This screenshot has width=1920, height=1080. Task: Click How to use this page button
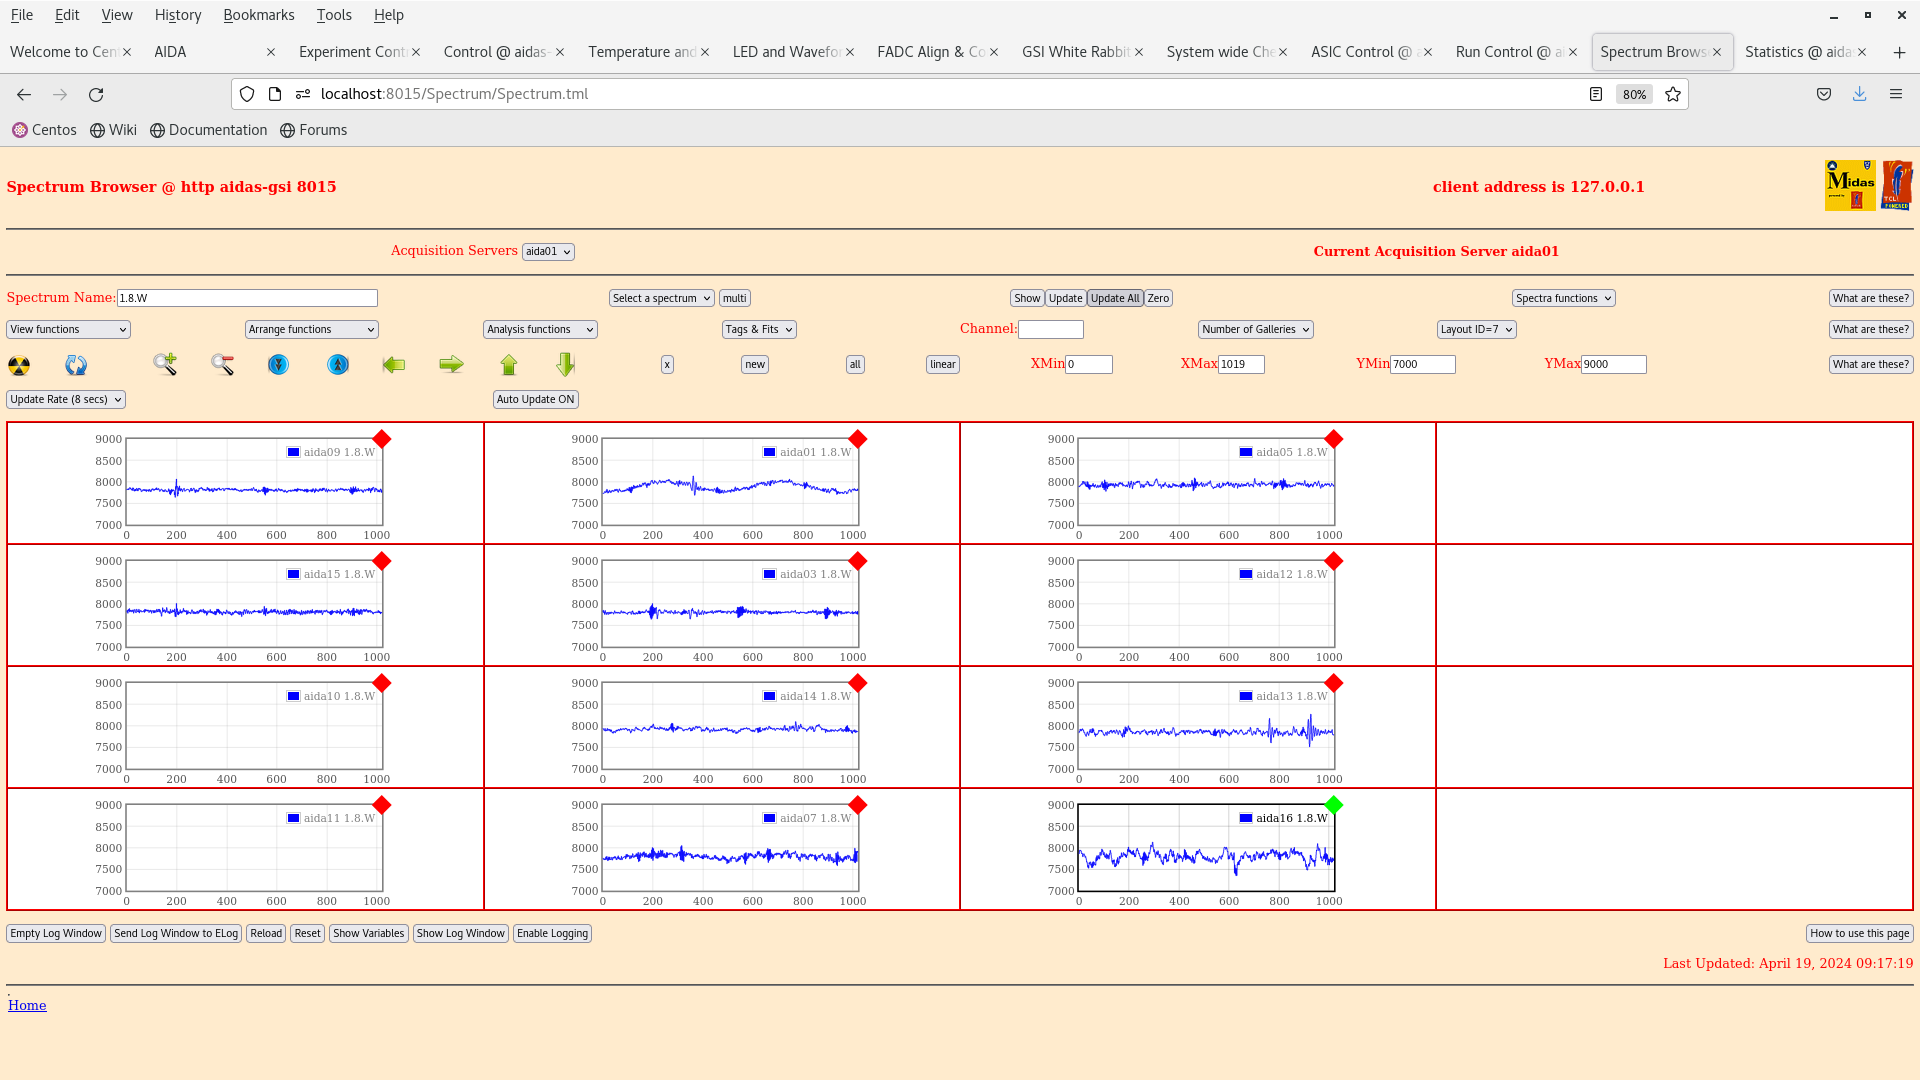pyautogui.click(x=1860, y=933)
